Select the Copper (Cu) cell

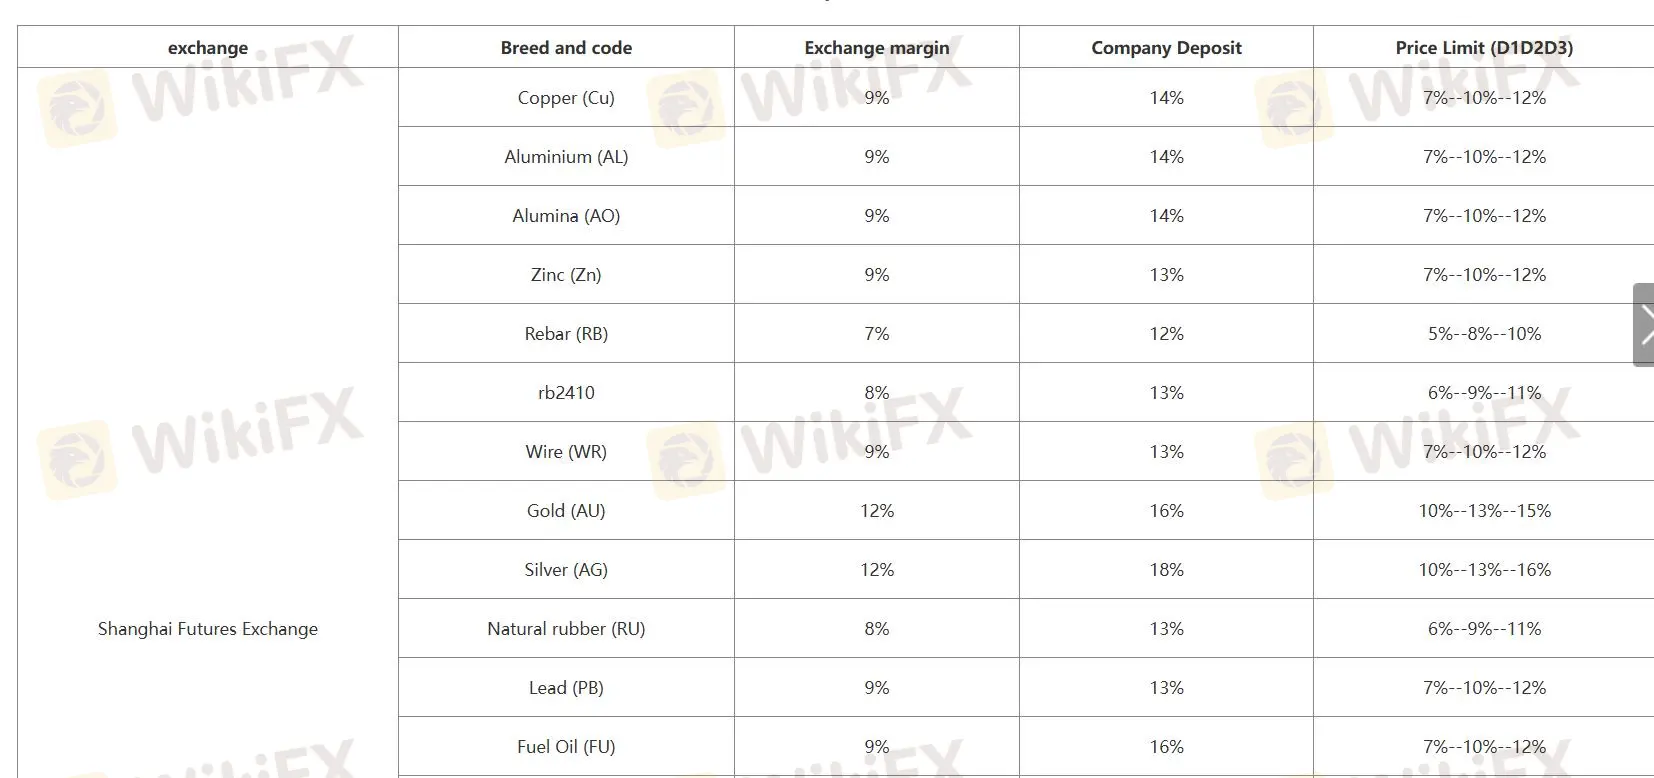[x=566, y=97]
